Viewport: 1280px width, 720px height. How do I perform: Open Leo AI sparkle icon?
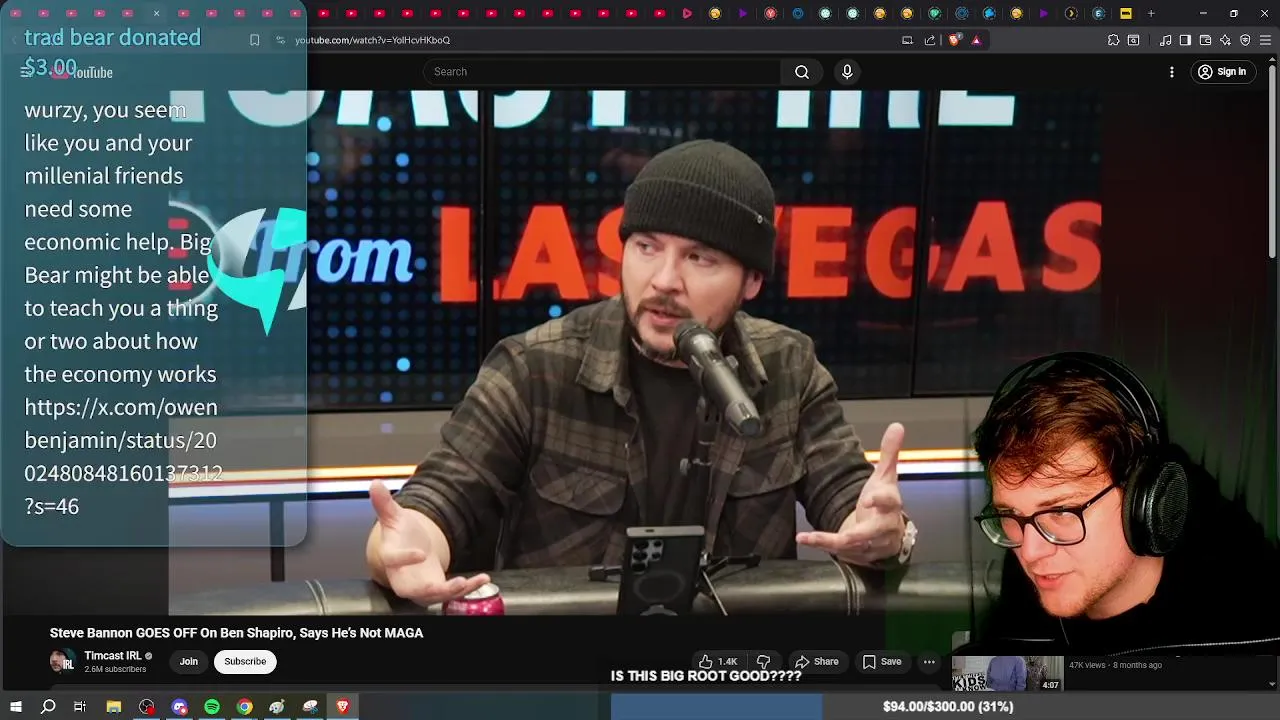(x=1225, y=40)
